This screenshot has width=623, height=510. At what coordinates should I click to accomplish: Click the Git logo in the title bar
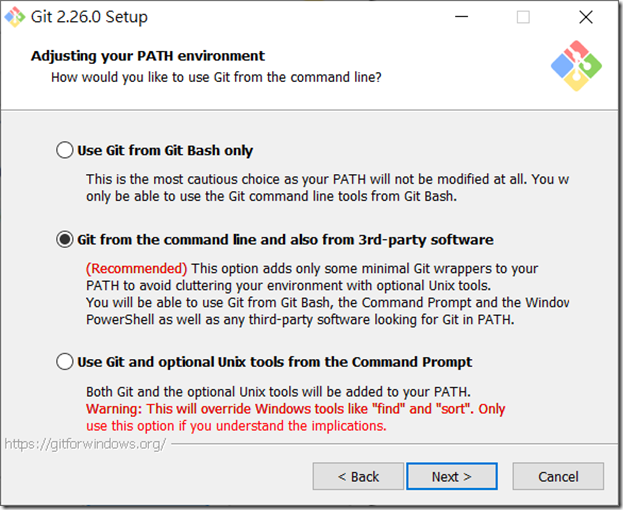pos(15,17)
